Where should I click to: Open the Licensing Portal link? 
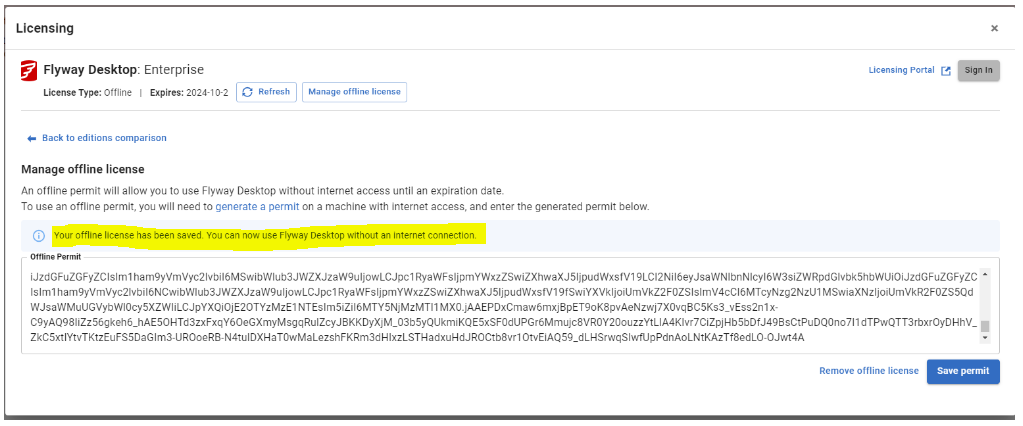[902, 70]
